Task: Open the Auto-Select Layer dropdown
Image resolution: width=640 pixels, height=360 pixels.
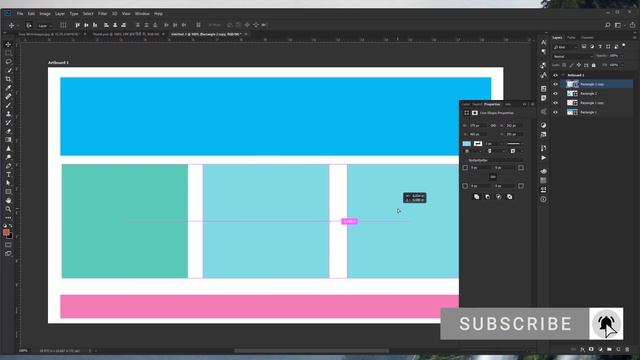Action: [44, 25]
